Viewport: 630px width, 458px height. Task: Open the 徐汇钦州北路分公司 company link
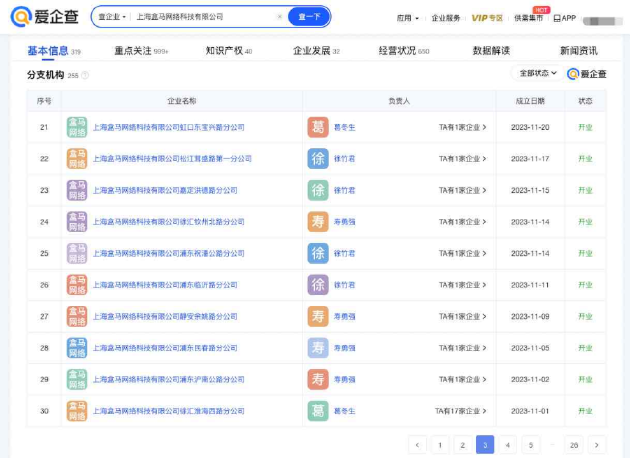[x=169, y=222]
